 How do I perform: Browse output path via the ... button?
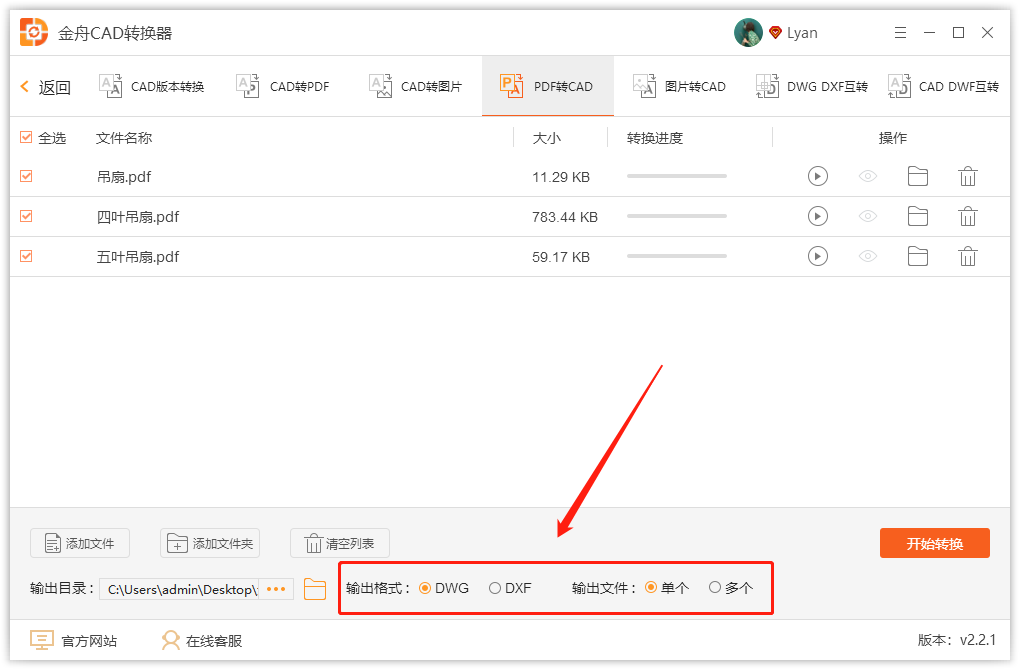pyautogui.click(x=276, y=589)
